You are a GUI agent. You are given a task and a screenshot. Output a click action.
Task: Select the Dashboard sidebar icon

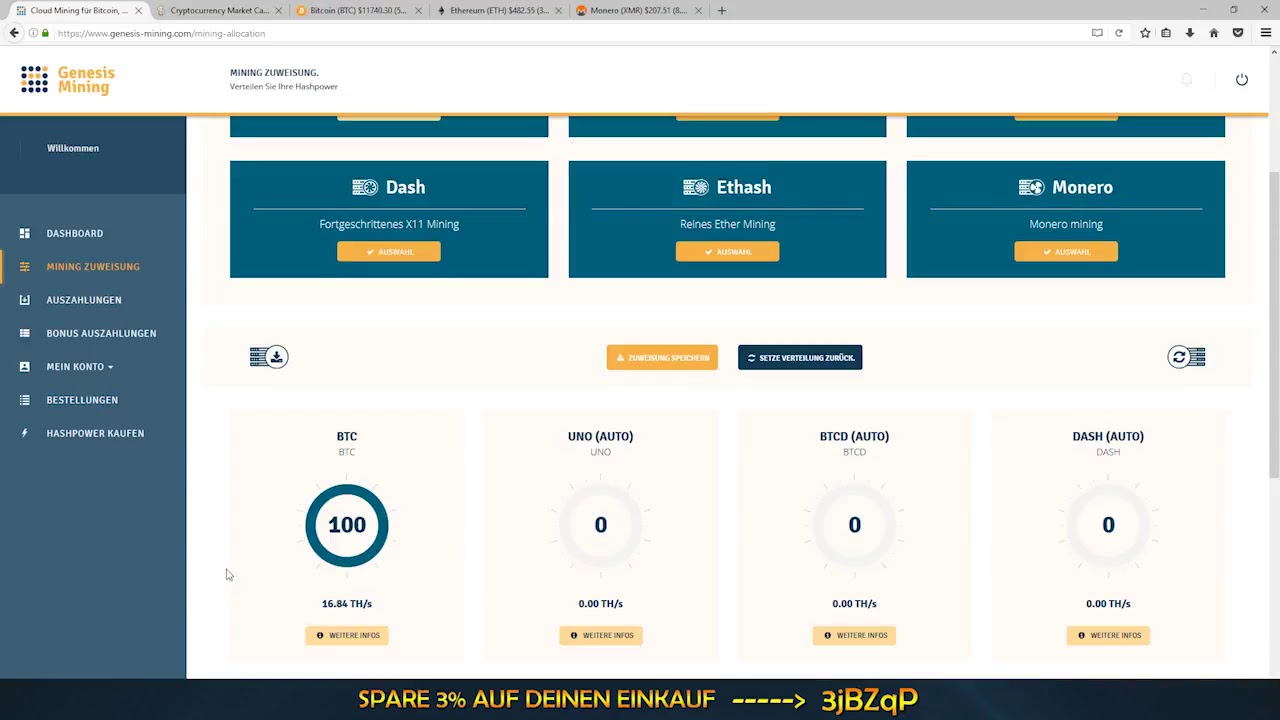click(x=24, y=233)
